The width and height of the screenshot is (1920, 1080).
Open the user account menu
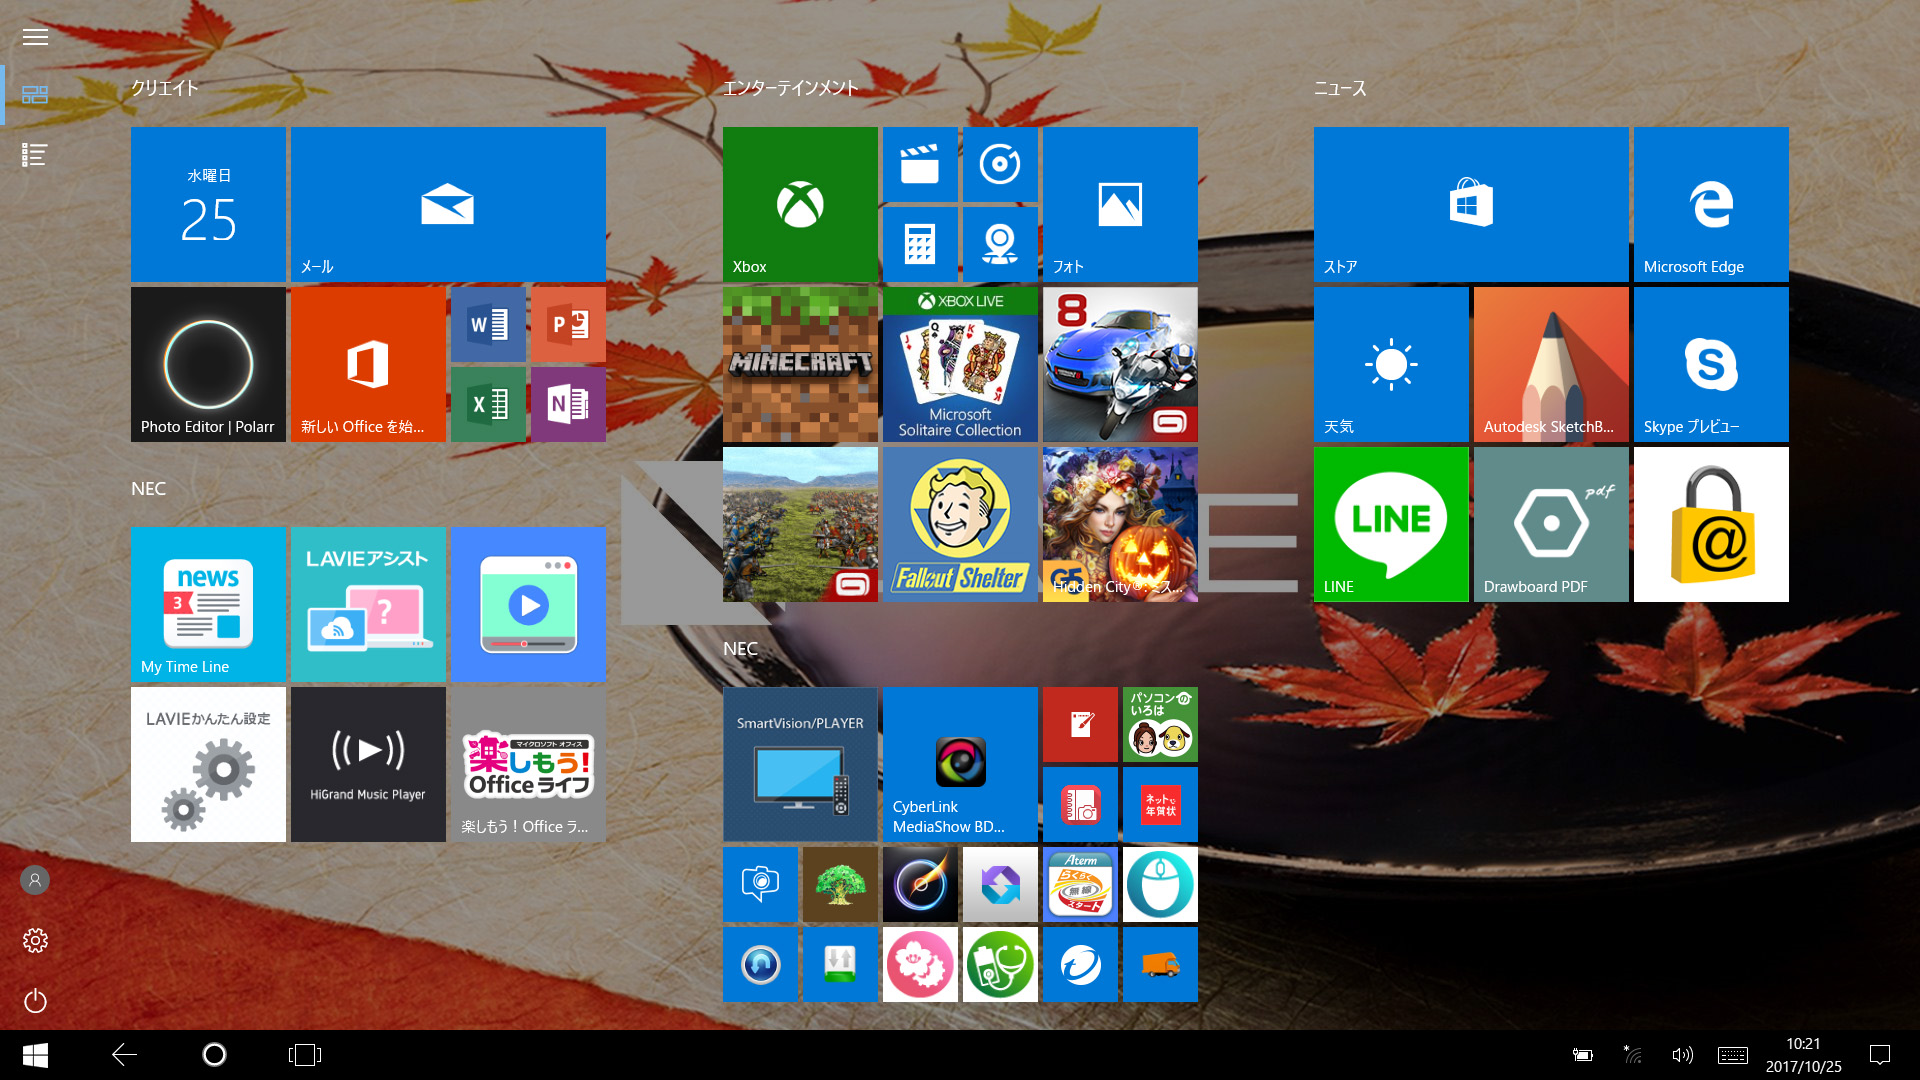35,880
